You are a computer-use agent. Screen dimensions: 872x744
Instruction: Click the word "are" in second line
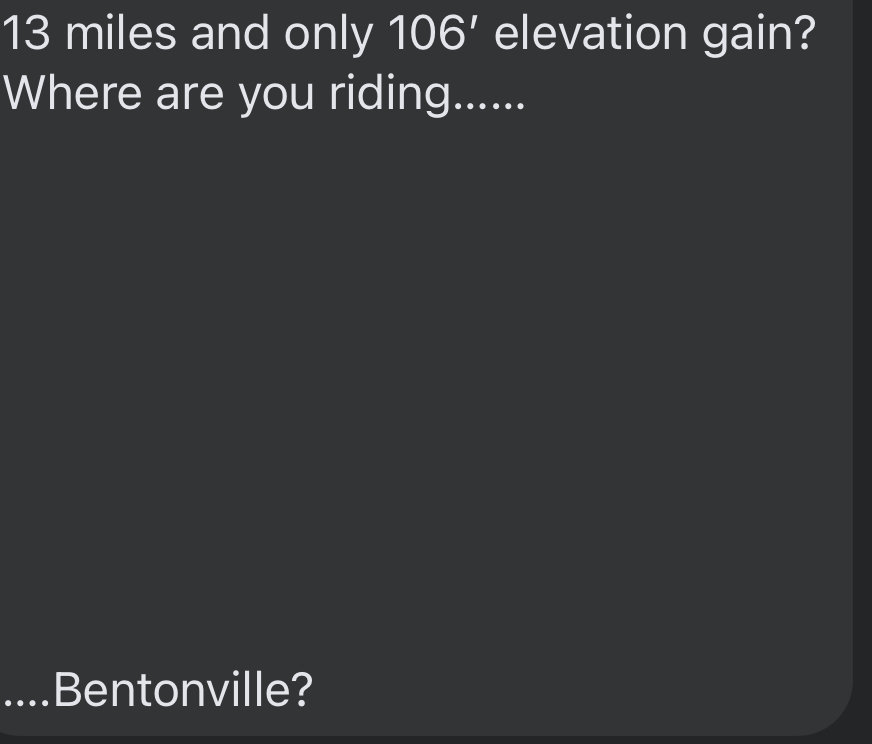[x=190, y=97]
